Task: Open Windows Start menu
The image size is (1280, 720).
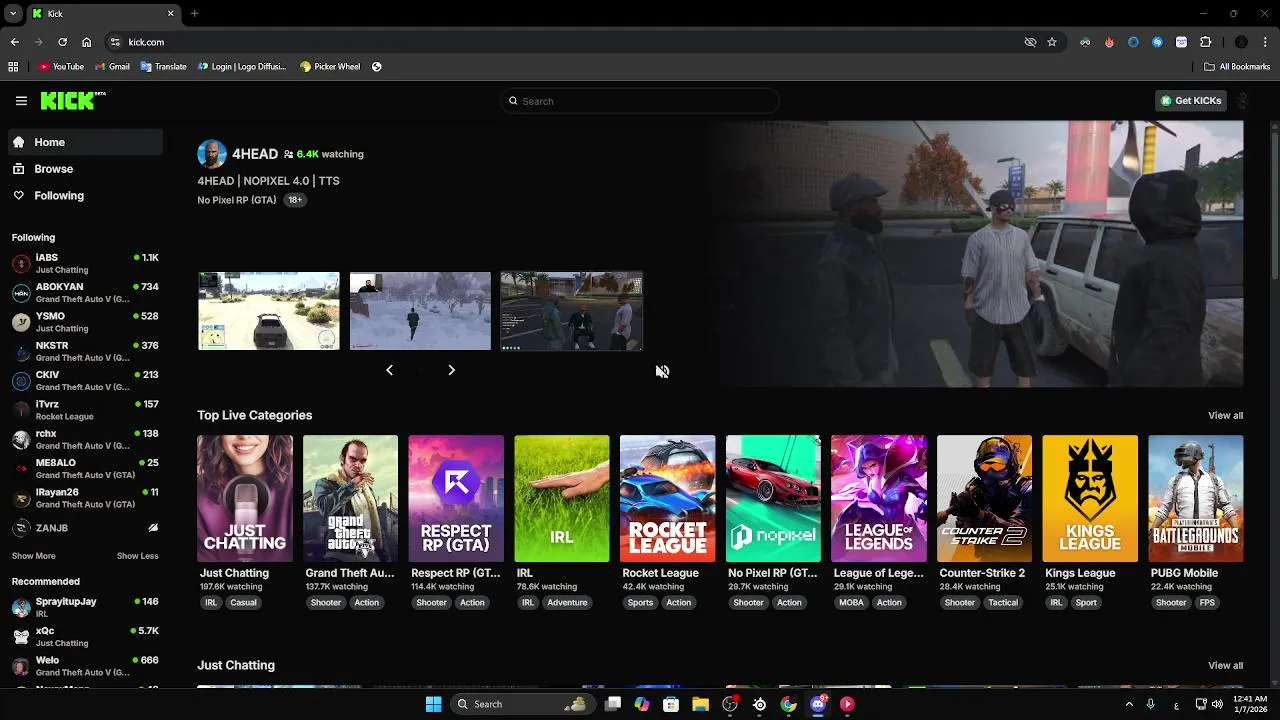Action: (x=433, y=704)
